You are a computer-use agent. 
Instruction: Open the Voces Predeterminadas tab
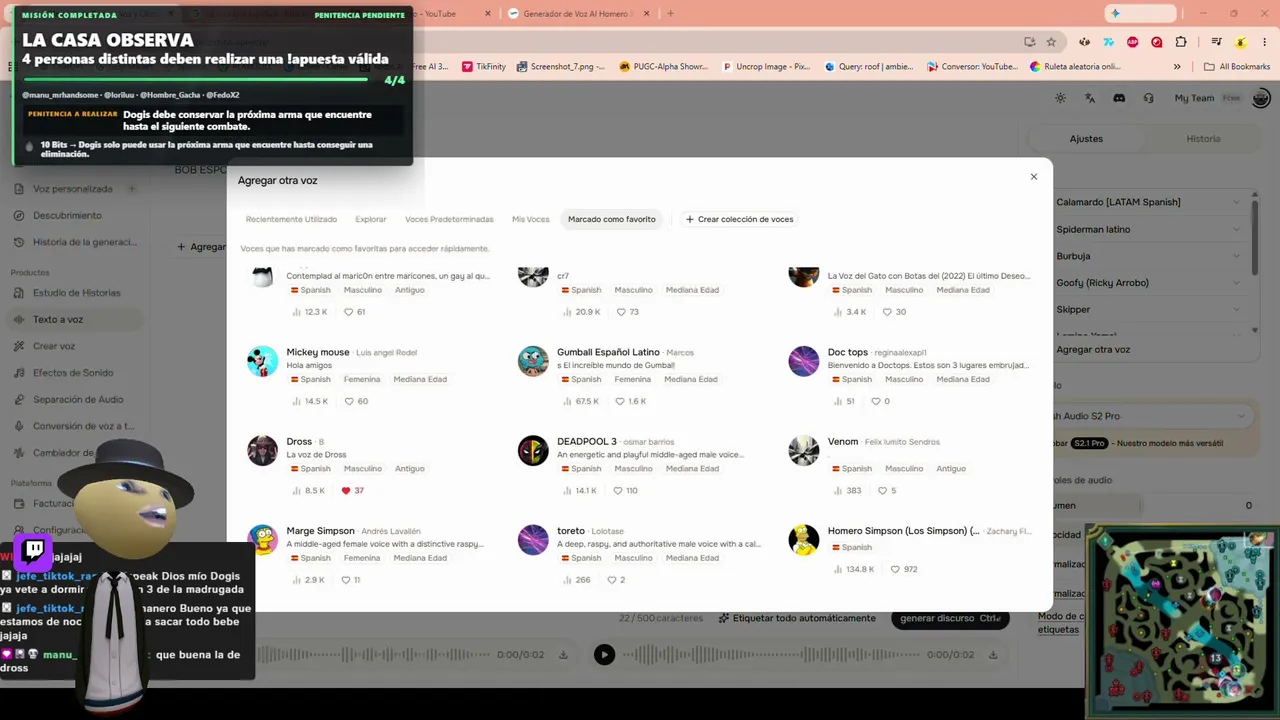tap(449, 219)
